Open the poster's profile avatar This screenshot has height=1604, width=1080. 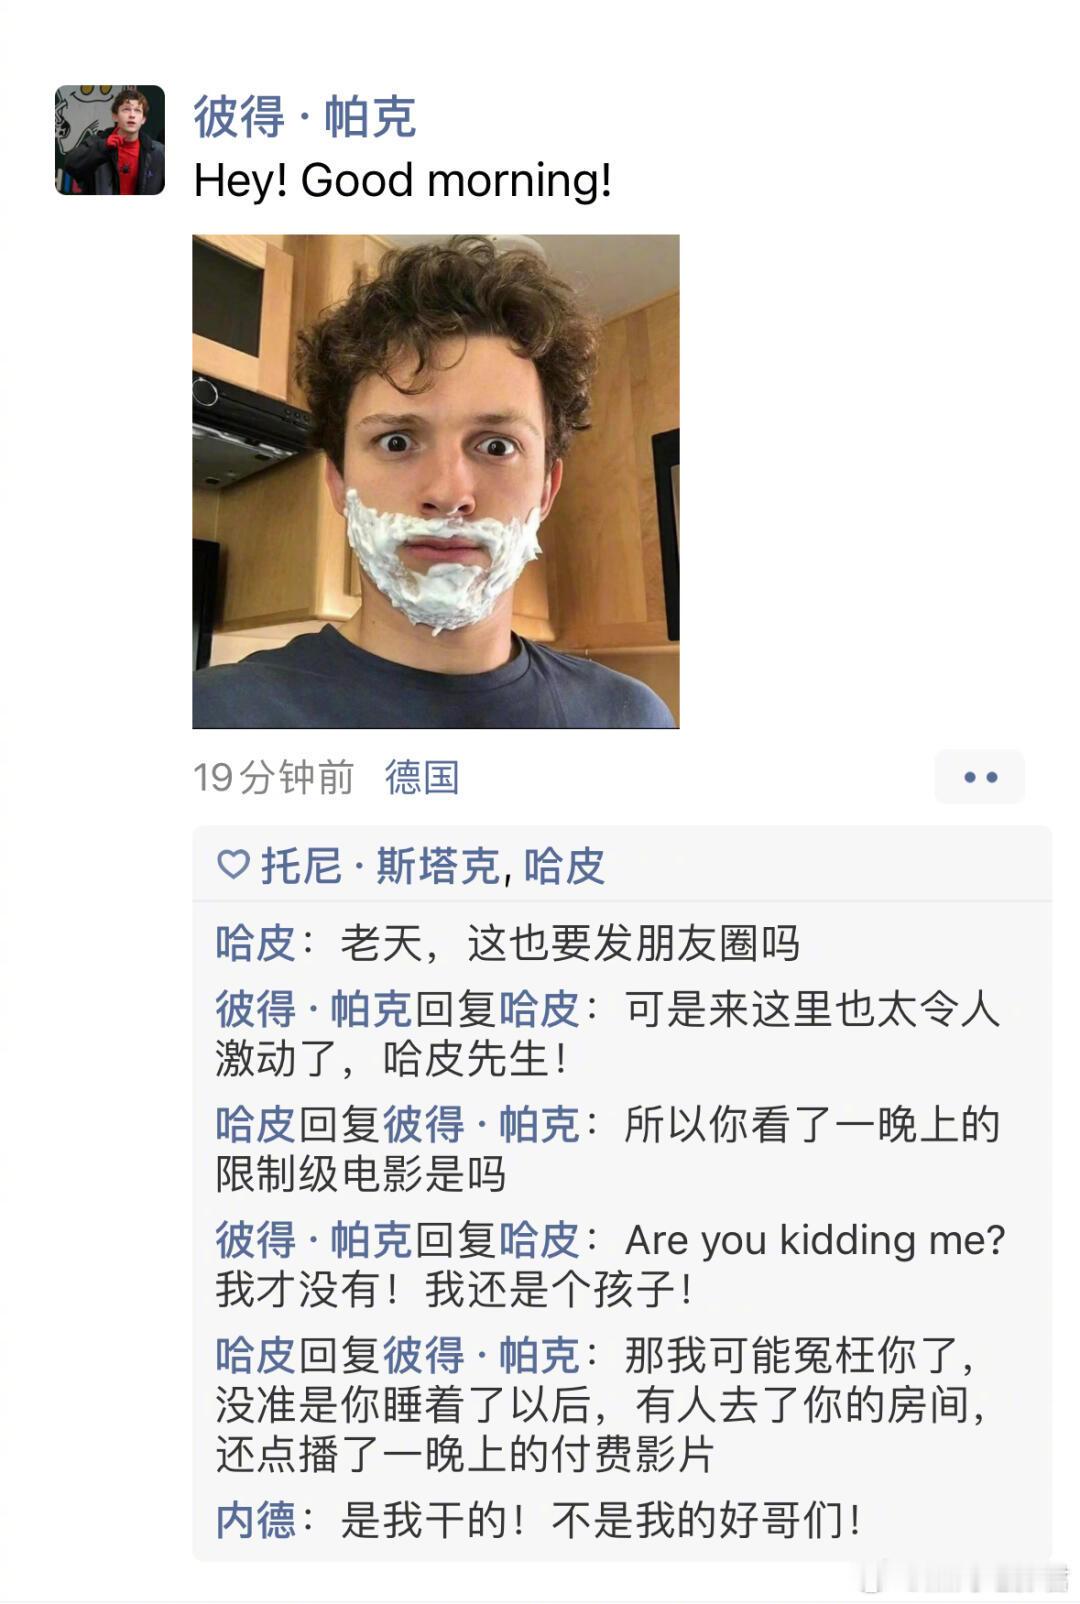110,140
